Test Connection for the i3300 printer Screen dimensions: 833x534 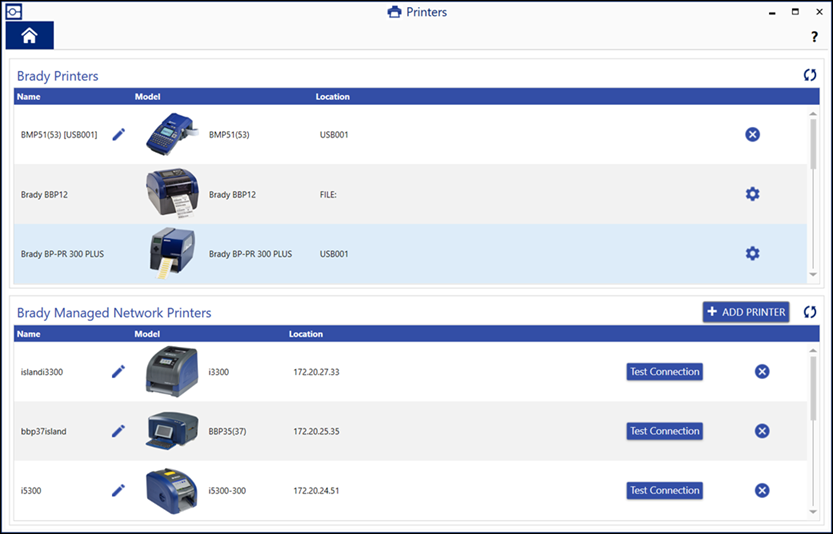pos(664,371)
